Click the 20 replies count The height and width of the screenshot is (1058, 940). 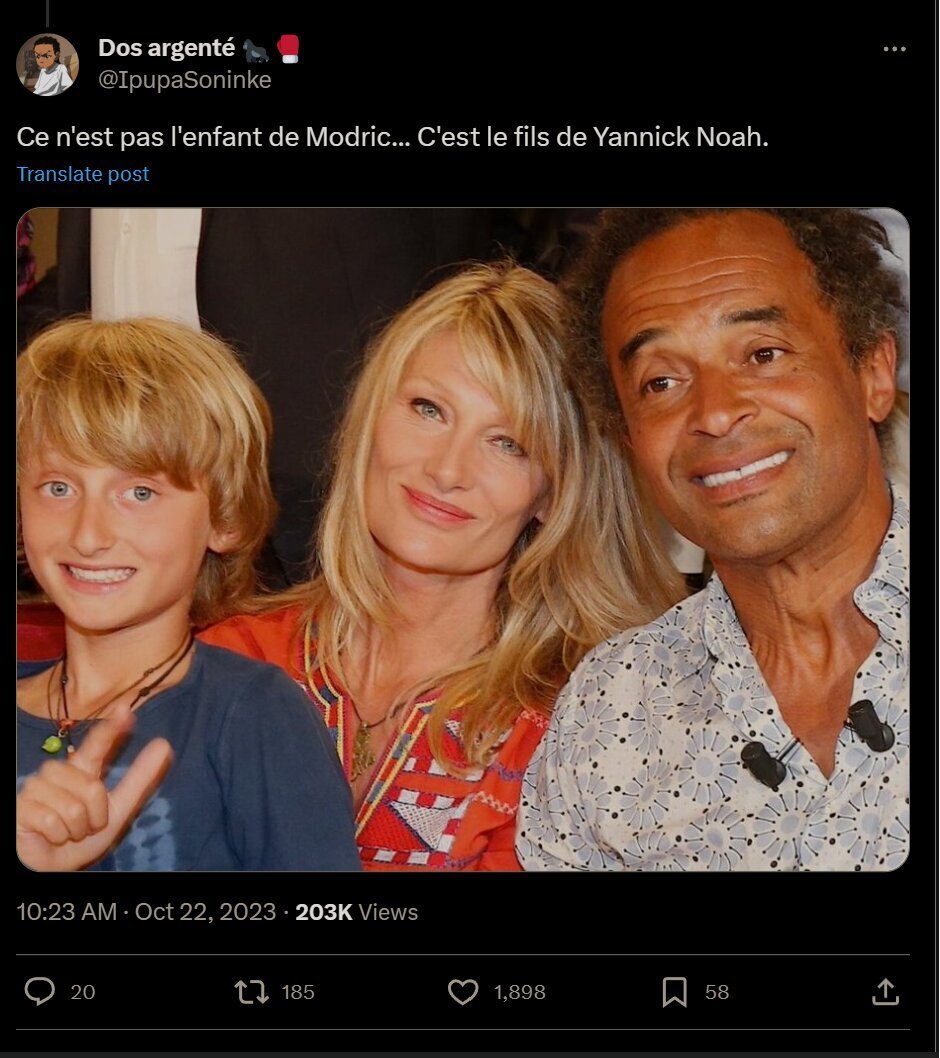[83, 992]
